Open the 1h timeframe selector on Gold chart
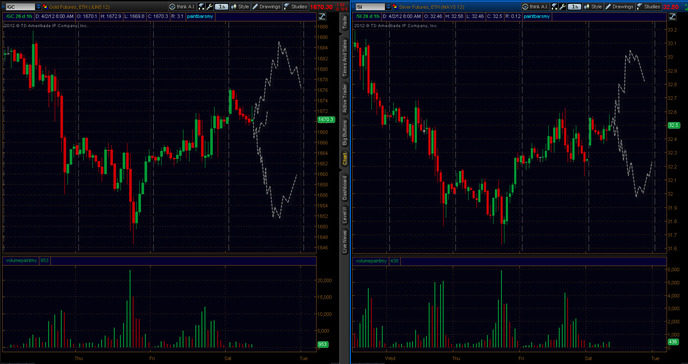The height and width of the screenshot is (364, 688). 221,7
